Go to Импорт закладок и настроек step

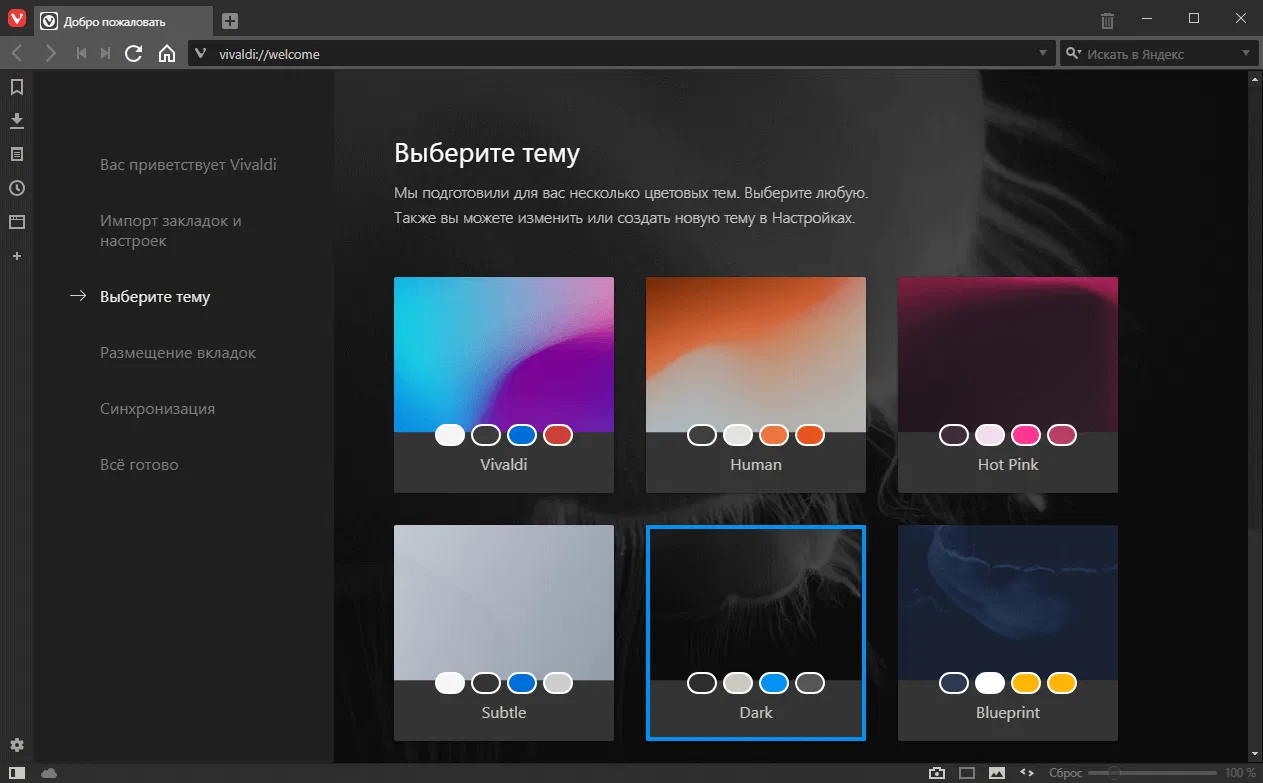(x=171, y=231)
